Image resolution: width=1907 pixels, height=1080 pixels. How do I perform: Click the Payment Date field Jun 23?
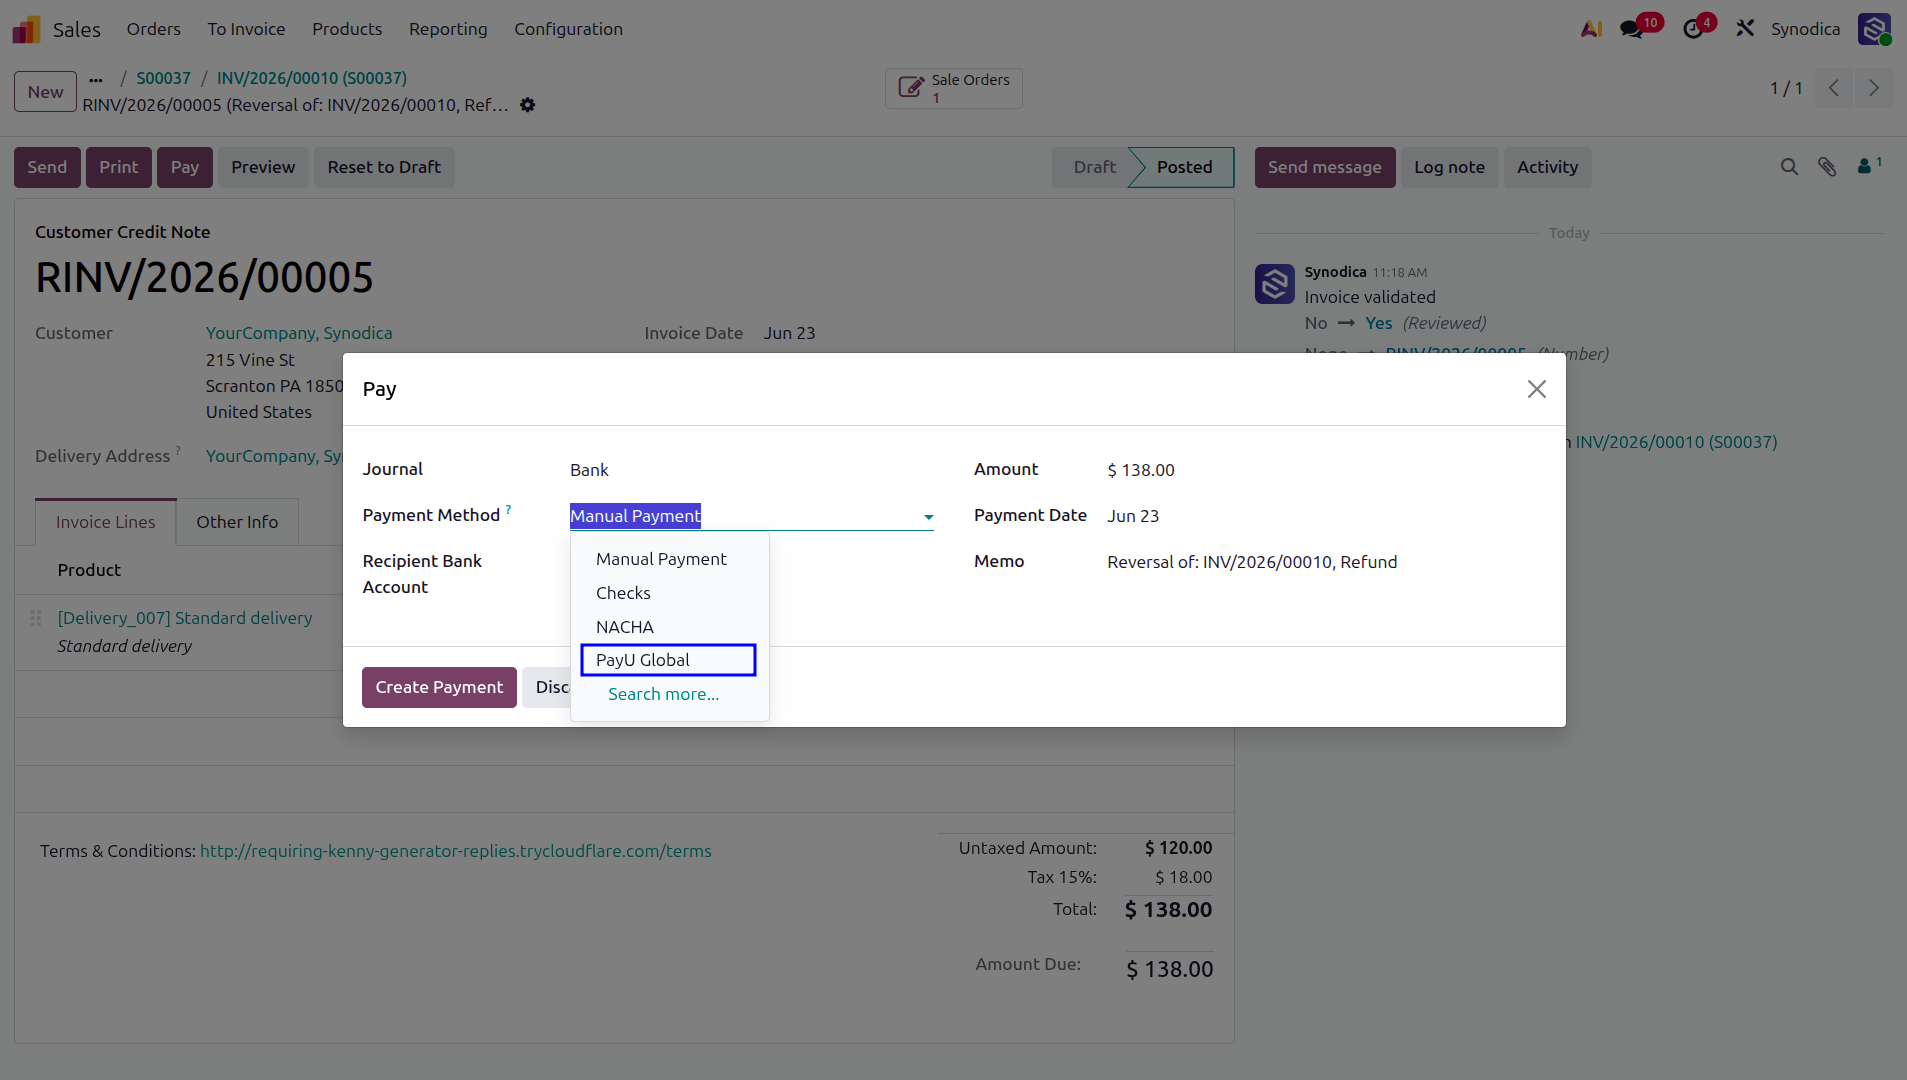pos(1133,516)
